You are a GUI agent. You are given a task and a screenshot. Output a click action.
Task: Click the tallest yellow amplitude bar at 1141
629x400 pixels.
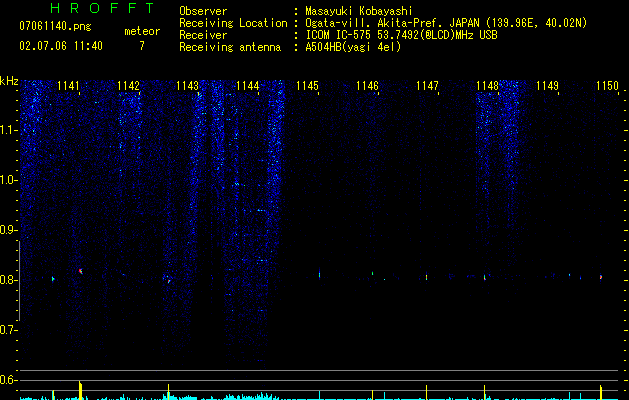pyautogui.click(x=80, y=390)
